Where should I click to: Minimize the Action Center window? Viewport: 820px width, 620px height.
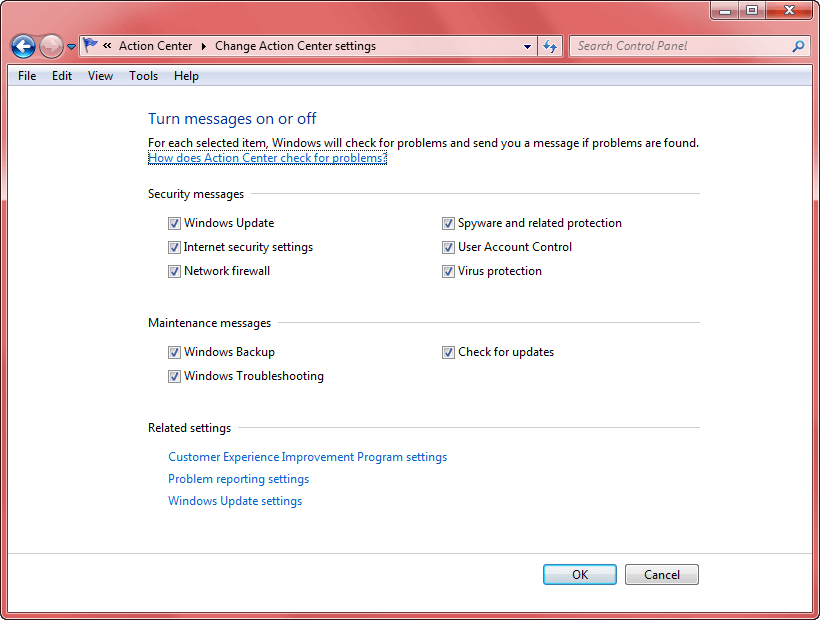[x=725, y=10]
